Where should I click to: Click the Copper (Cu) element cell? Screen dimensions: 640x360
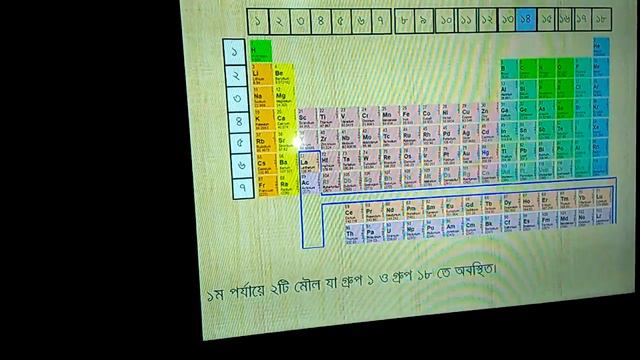pos(469,113)
